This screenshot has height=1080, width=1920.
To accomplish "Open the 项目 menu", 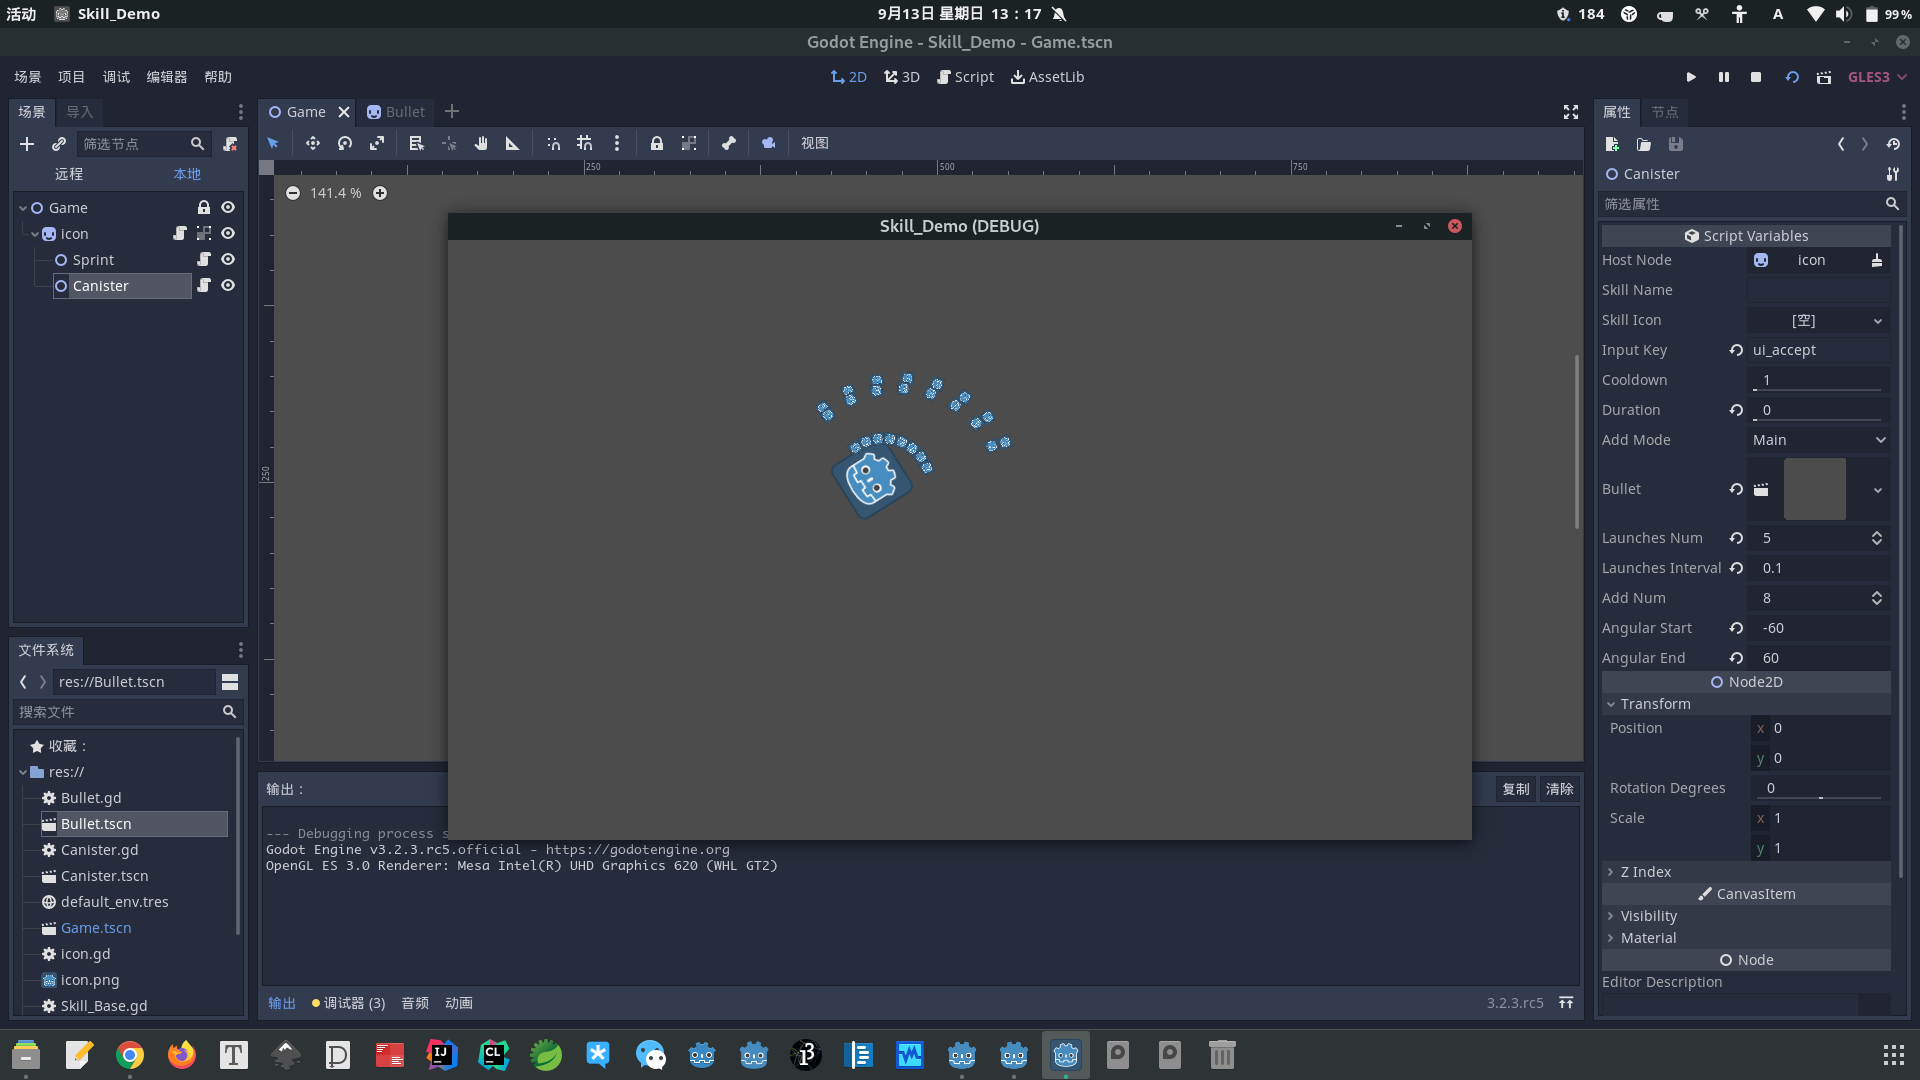I will coord(71,77).
